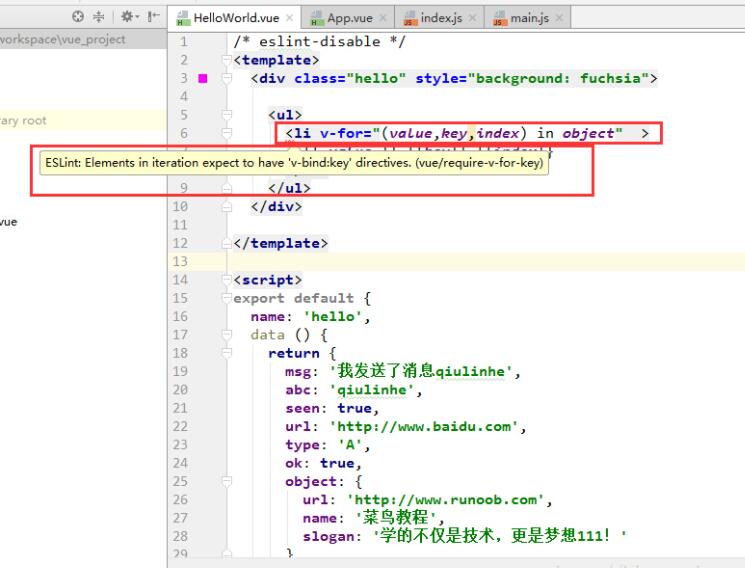
Task: Click the type: 'A' line
Action: pyautogui.click(x=327, y=445)
